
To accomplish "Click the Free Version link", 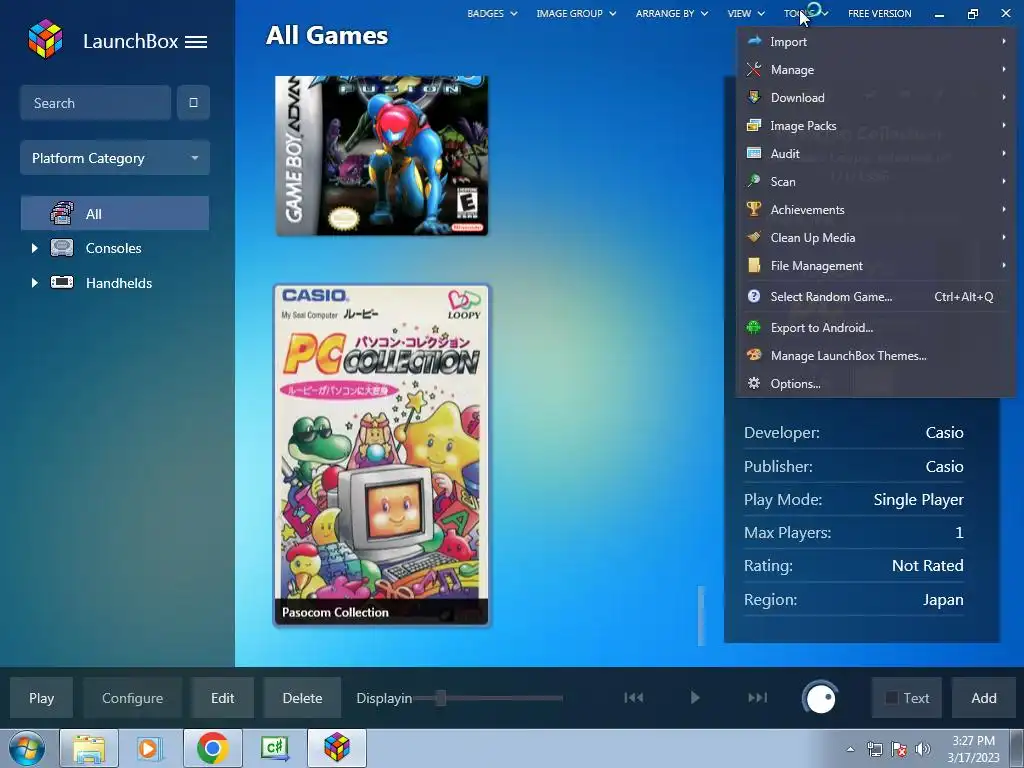I will pos(879,13).
